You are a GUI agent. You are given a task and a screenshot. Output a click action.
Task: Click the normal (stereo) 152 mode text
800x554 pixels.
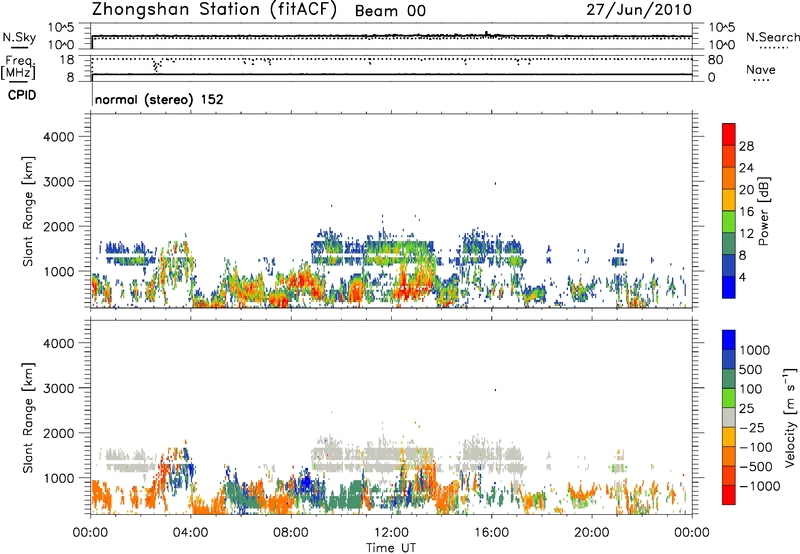click(x=159, y=99)
